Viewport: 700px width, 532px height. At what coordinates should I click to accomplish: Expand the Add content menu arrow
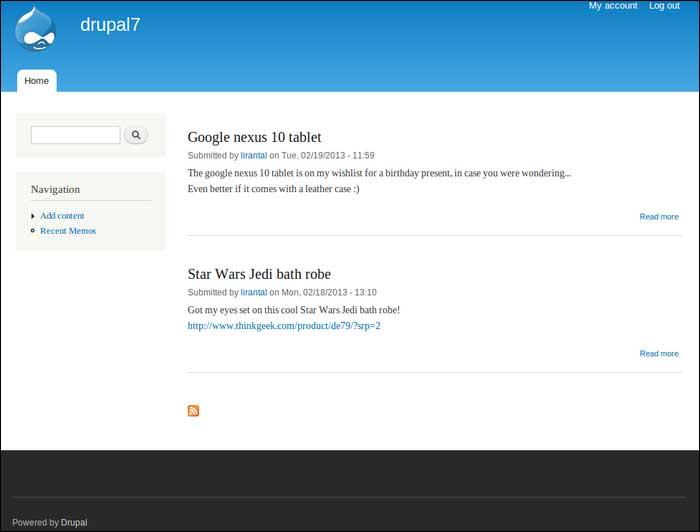click(x=33, y=216)
